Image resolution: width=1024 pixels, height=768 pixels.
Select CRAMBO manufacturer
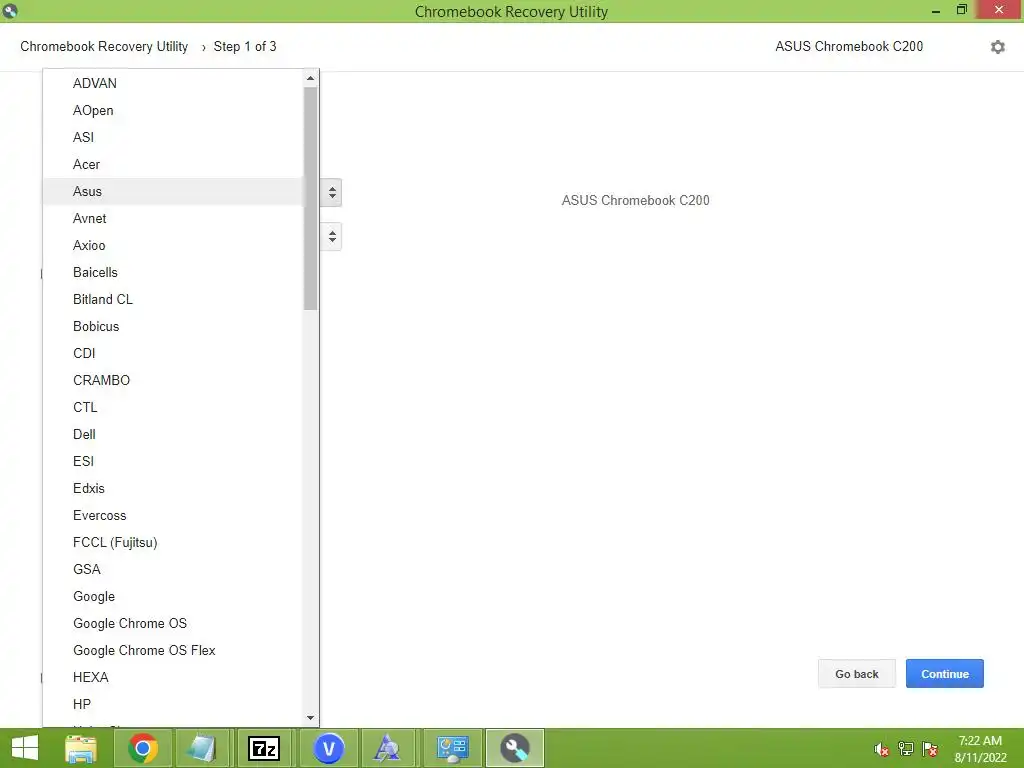click(173, 380)
